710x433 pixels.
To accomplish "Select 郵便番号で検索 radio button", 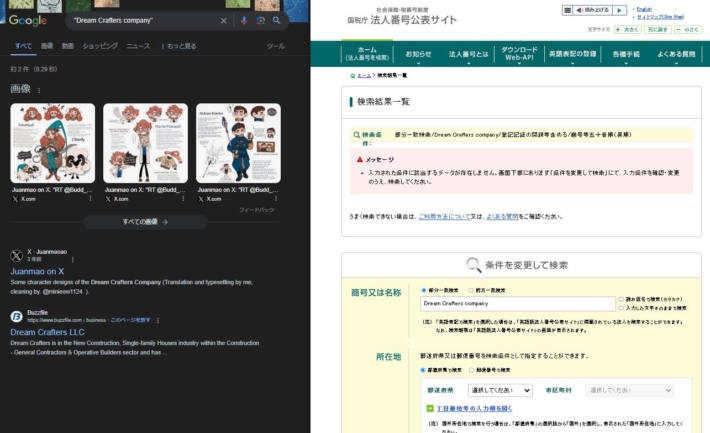I will (471, 370).
